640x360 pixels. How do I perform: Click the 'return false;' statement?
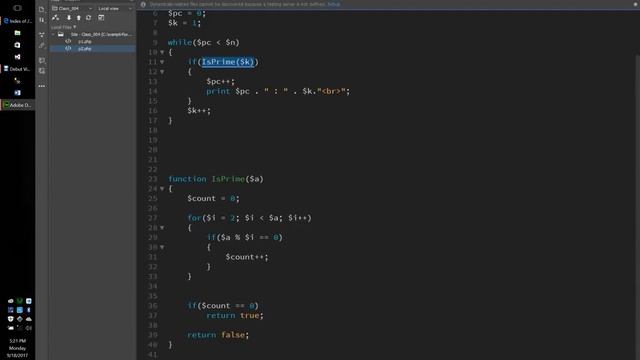[x=218, y=335]
